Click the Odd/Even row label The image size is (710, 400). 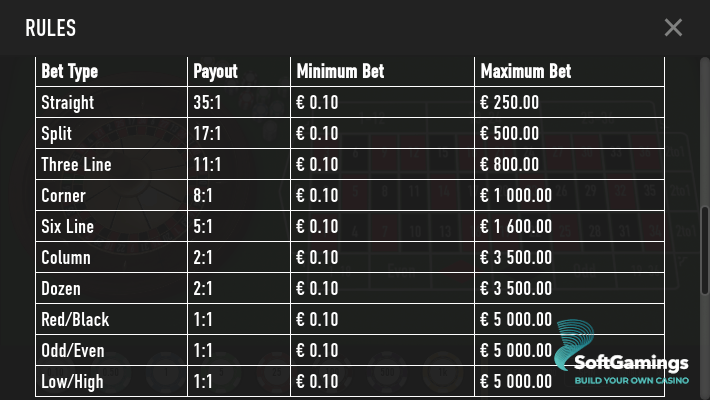pyautogui.click(x=73, y=350)
